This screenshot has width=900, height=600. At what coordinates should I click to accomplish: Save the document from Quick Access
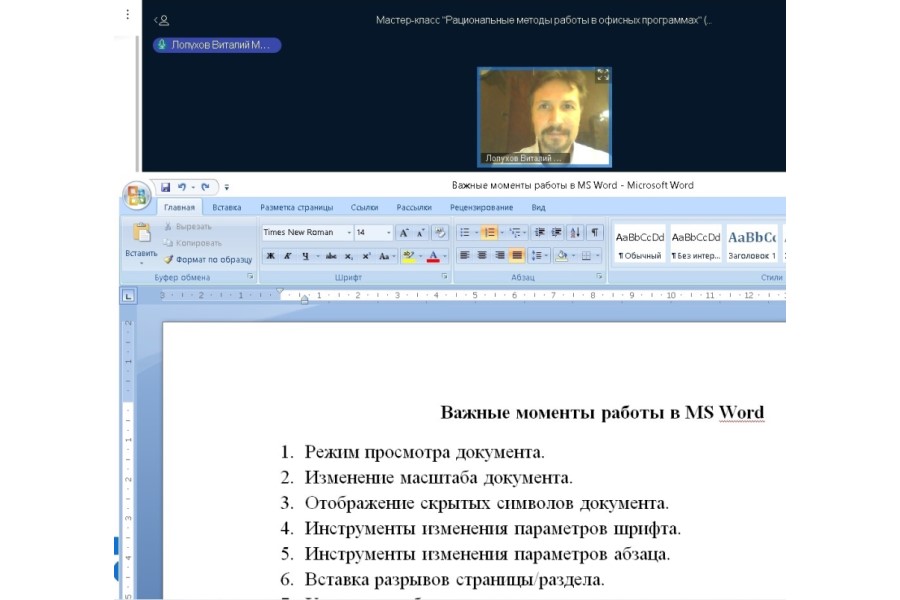165,187
